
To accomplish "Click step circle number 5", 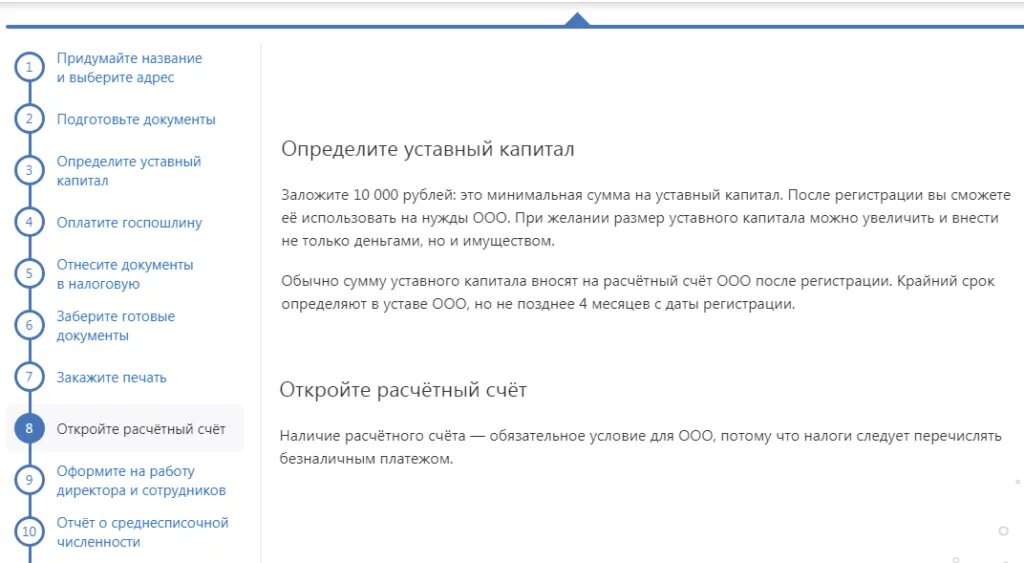I will (29, 274).
